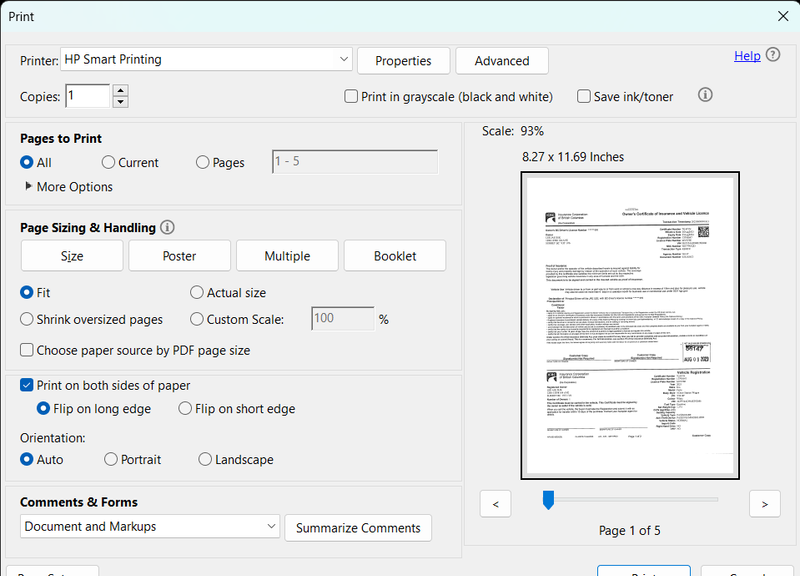The height and width of the screenshot is (576, 800).
Task: Click the printer Properties button
Action: [x=403, y=61]
